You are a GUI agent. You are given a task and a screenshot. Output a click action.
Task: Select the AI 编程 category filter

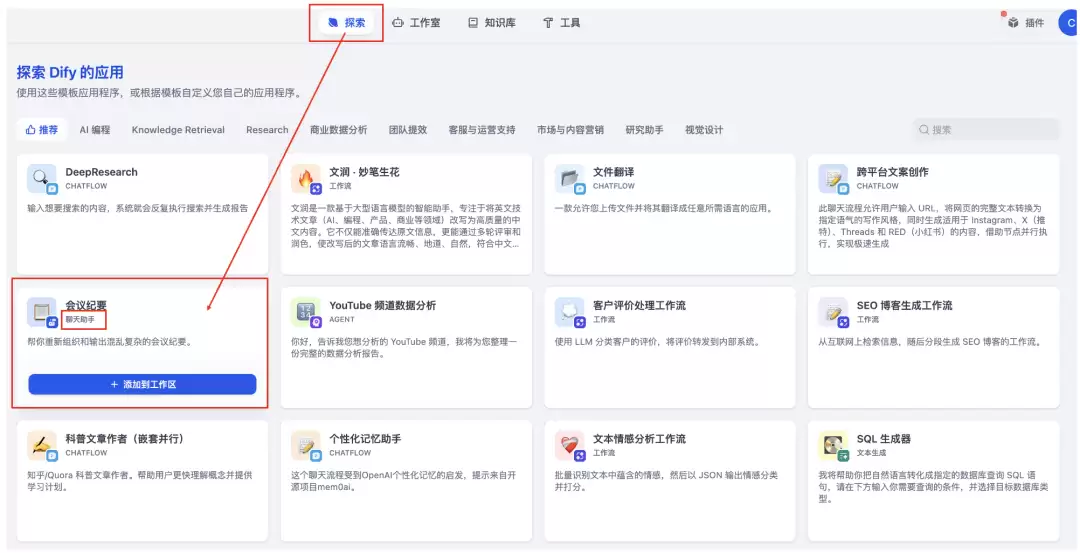94,129
